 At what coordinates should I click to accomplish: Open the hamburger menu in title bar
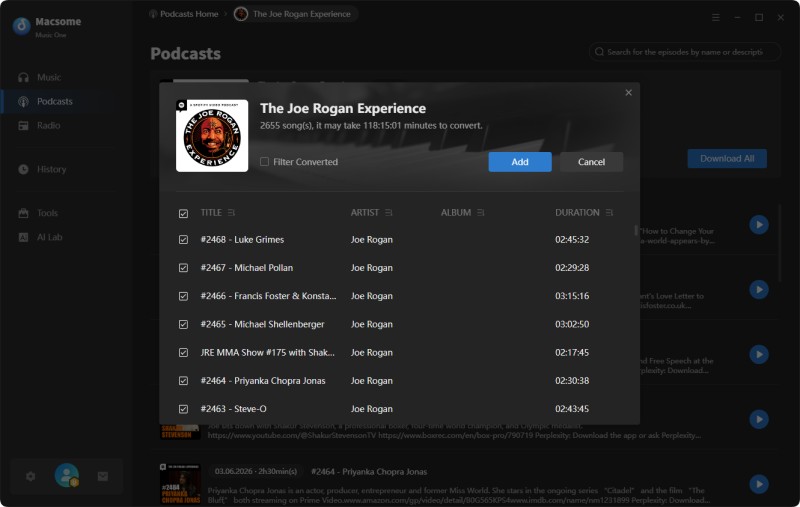click(716, 17)
